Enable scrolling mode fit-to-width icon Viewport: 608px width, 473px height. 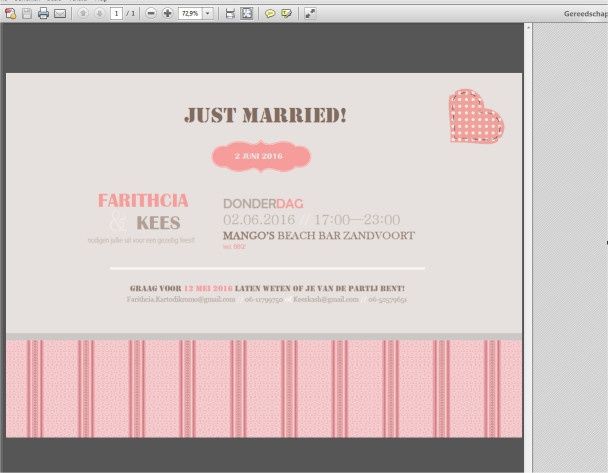point(230,14)
